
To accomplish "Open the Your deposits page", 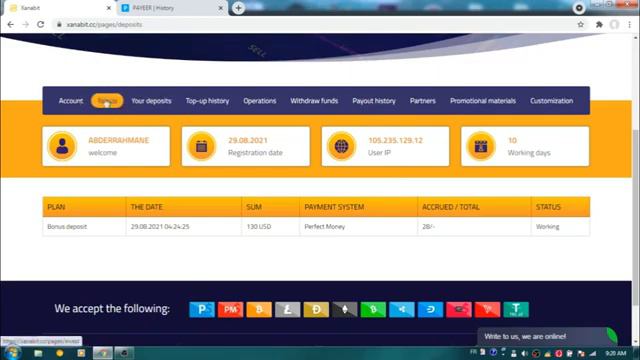I will [151, 101].
